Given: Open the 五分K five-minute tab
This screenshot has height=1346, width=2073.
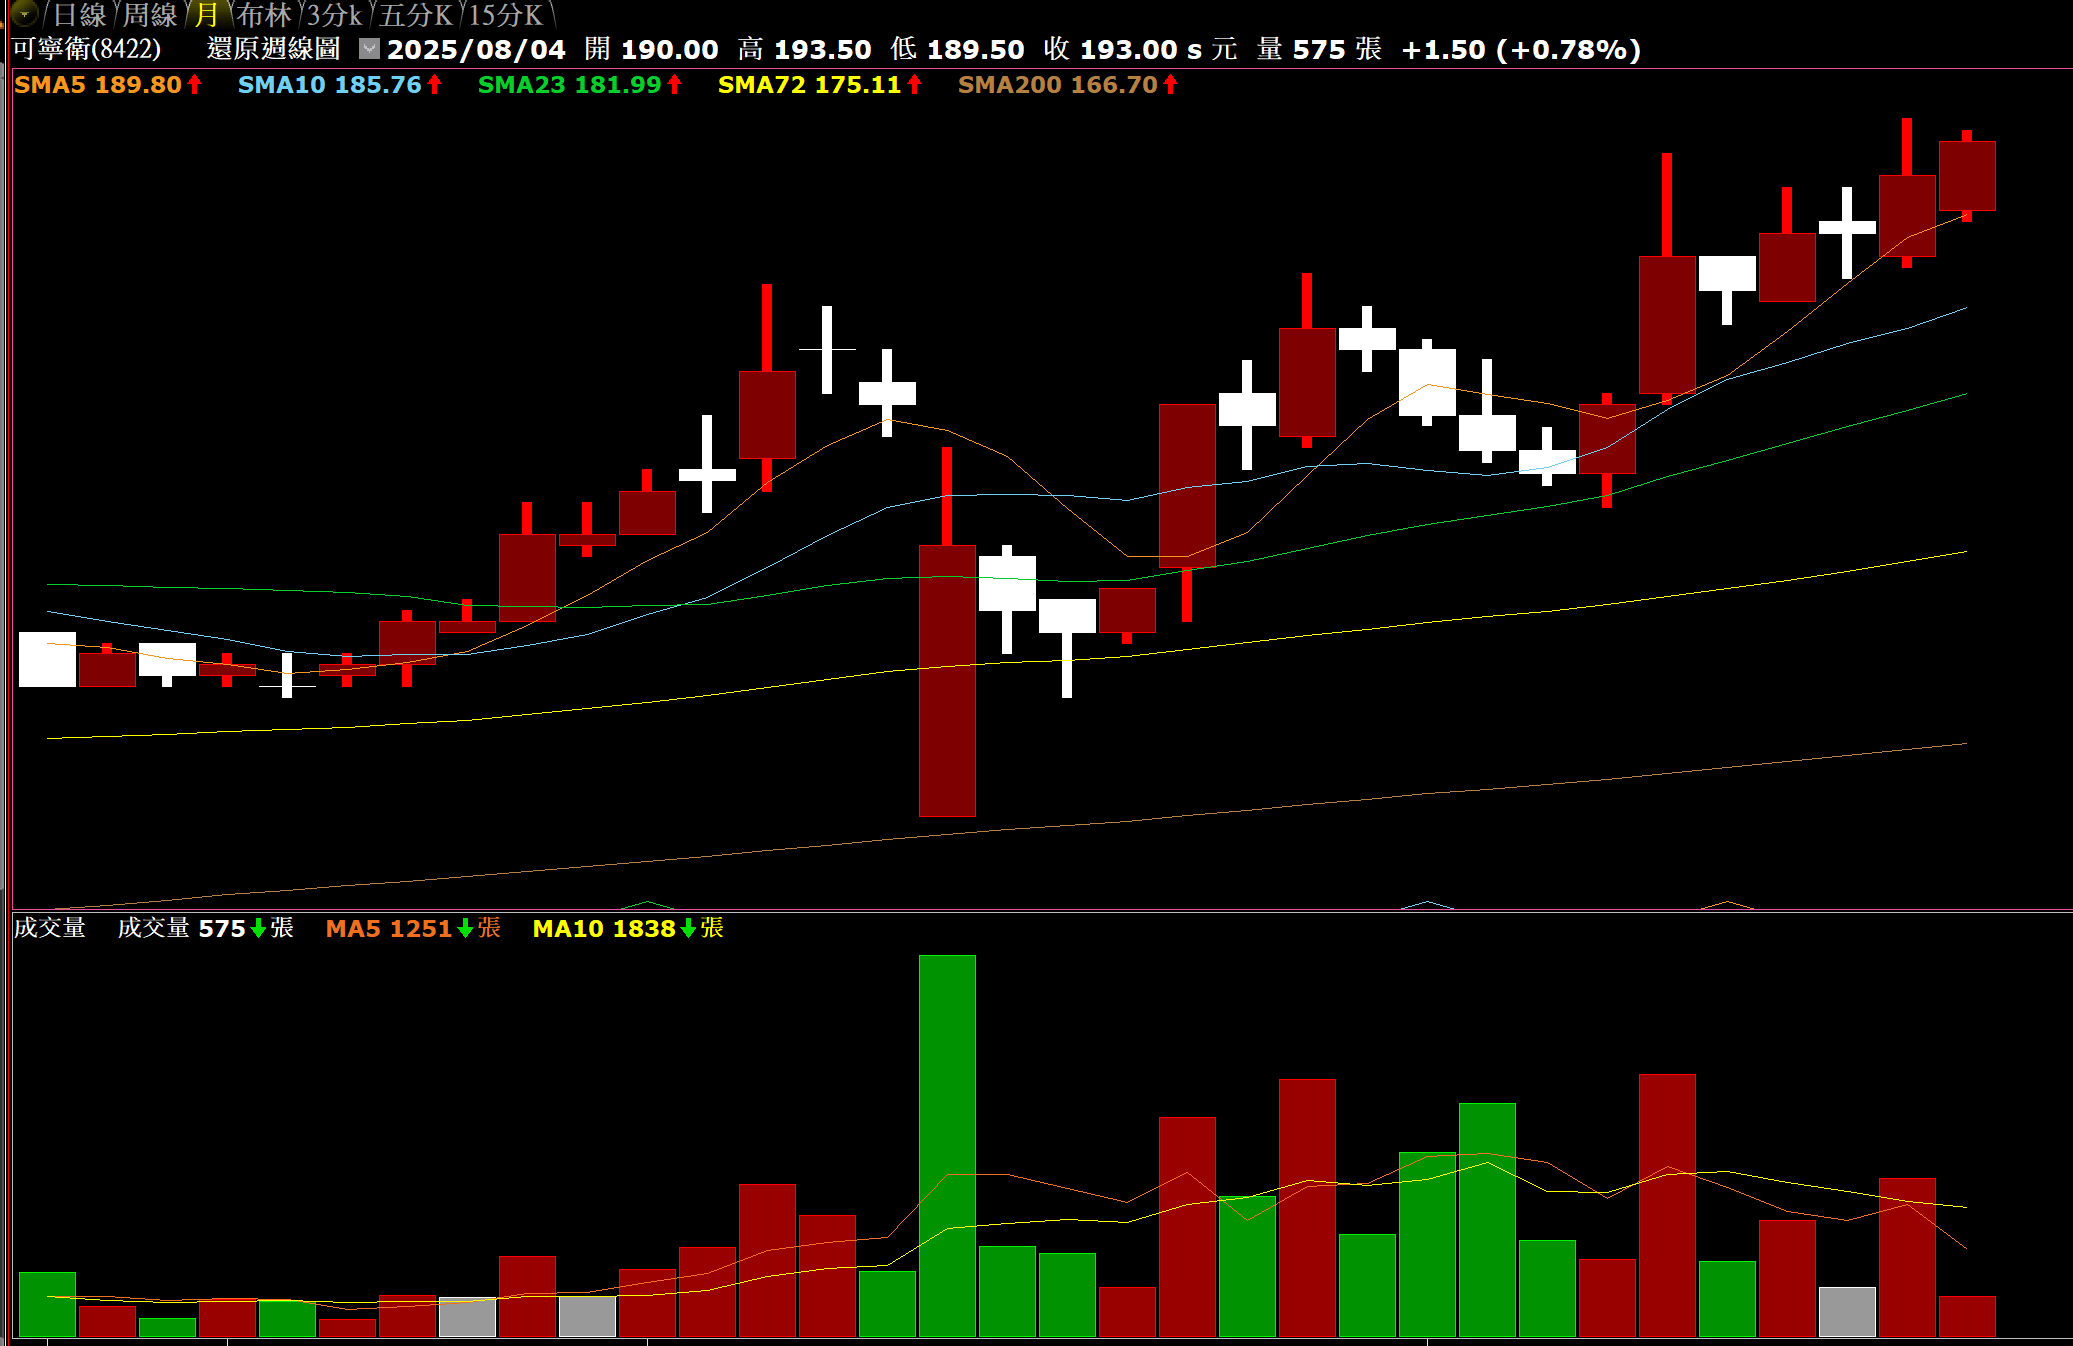Looking at the screenshot, I should [x=416, y=15].
